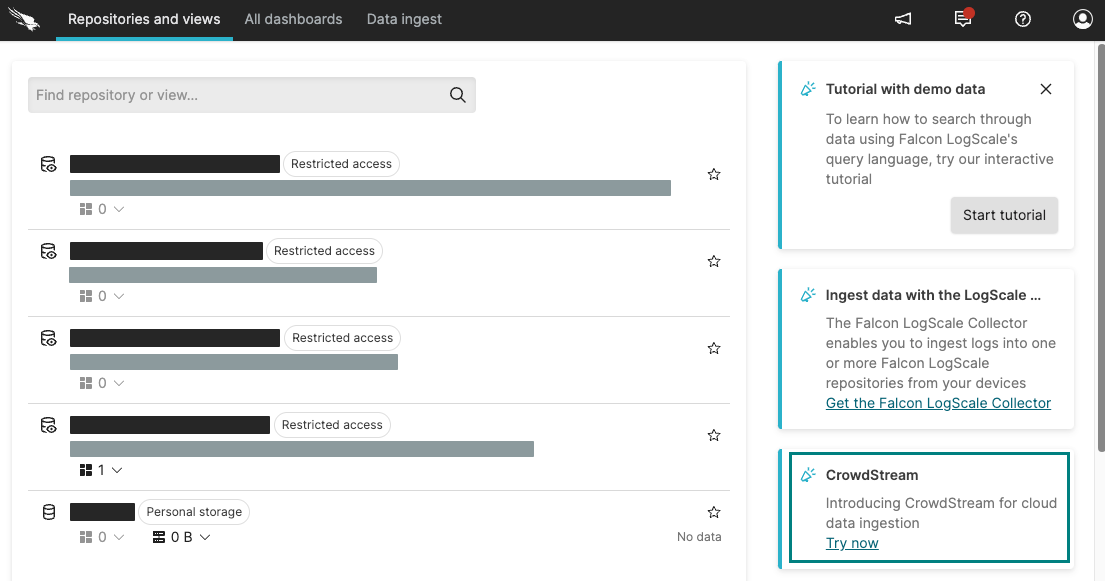The width and height of the screenshot is (1105, 581).
Task: Toggle favorite star on the fourth repository
Action: (x=714, y=435)
